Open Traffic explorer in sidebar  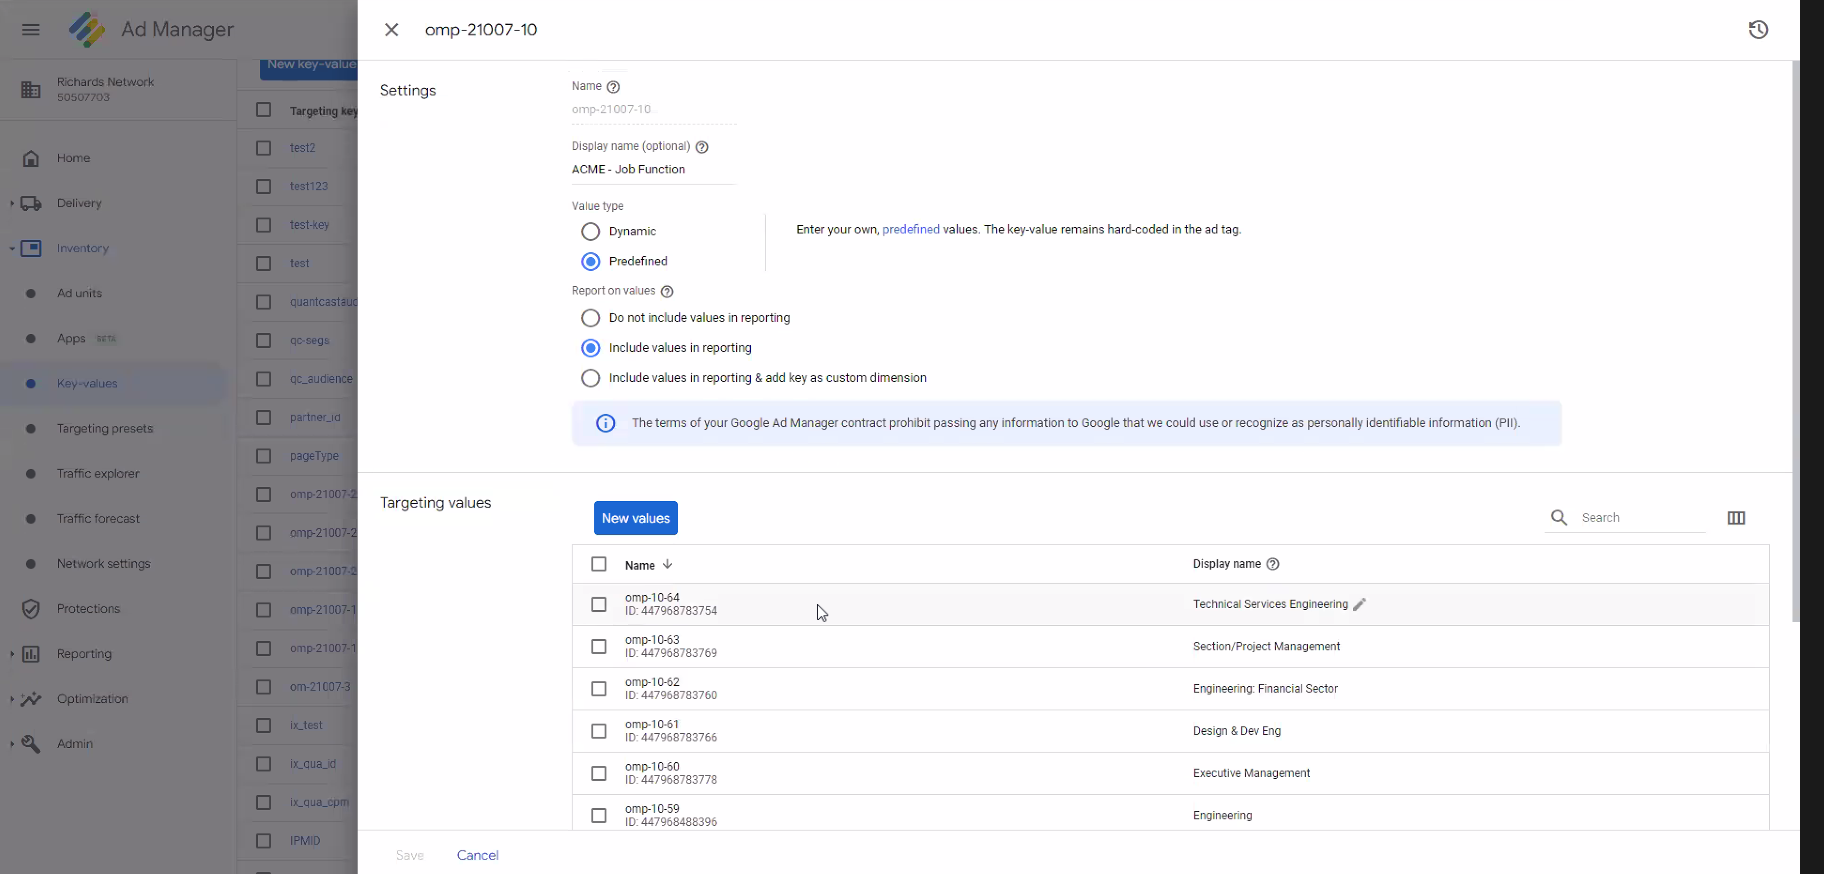click(x=98, y=474)
